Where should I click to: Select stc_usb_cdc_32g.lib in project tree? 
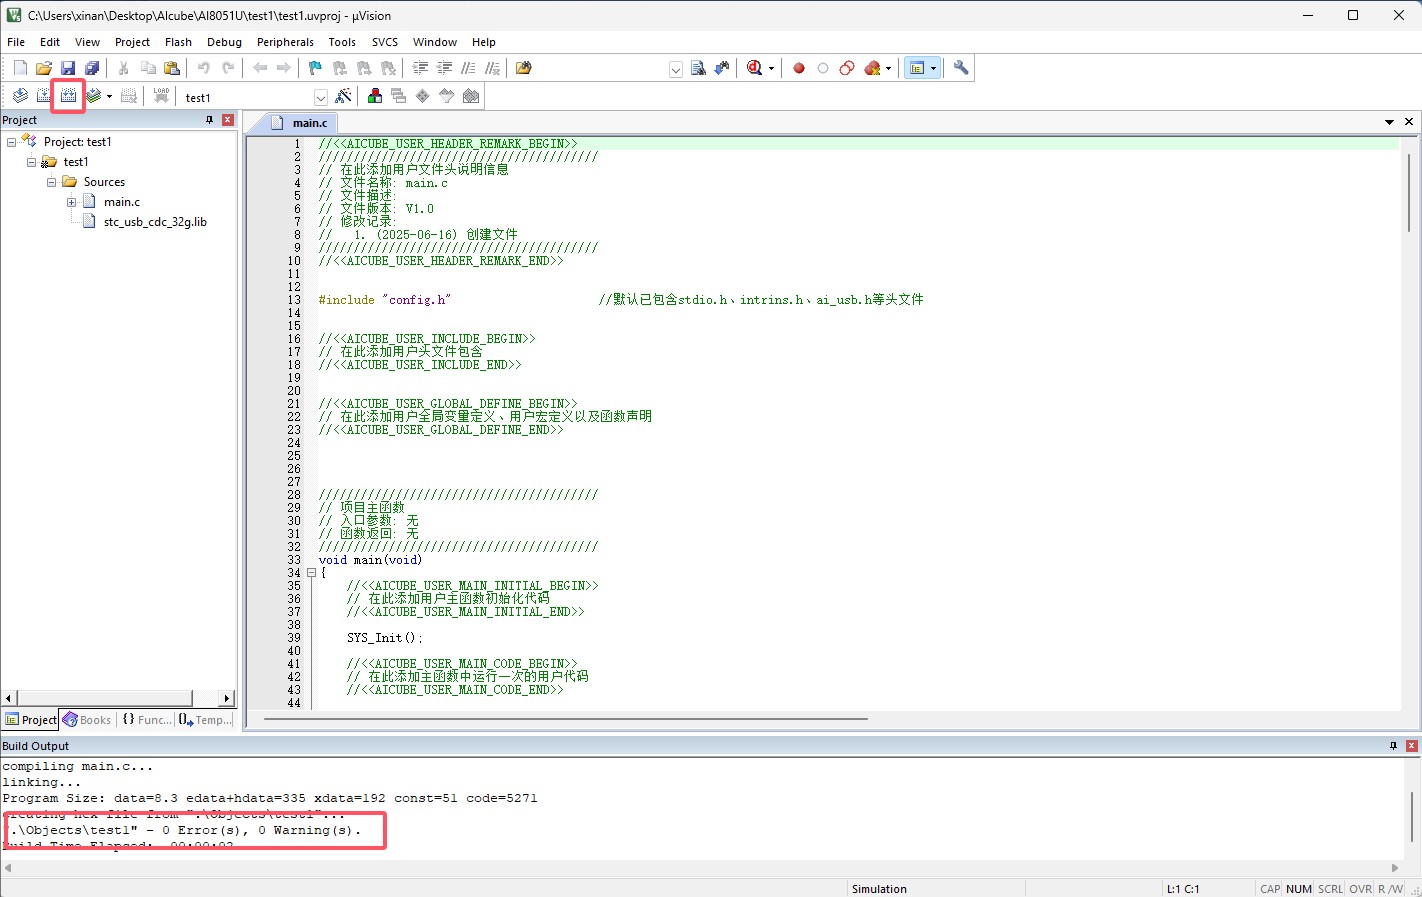(155, 222)
